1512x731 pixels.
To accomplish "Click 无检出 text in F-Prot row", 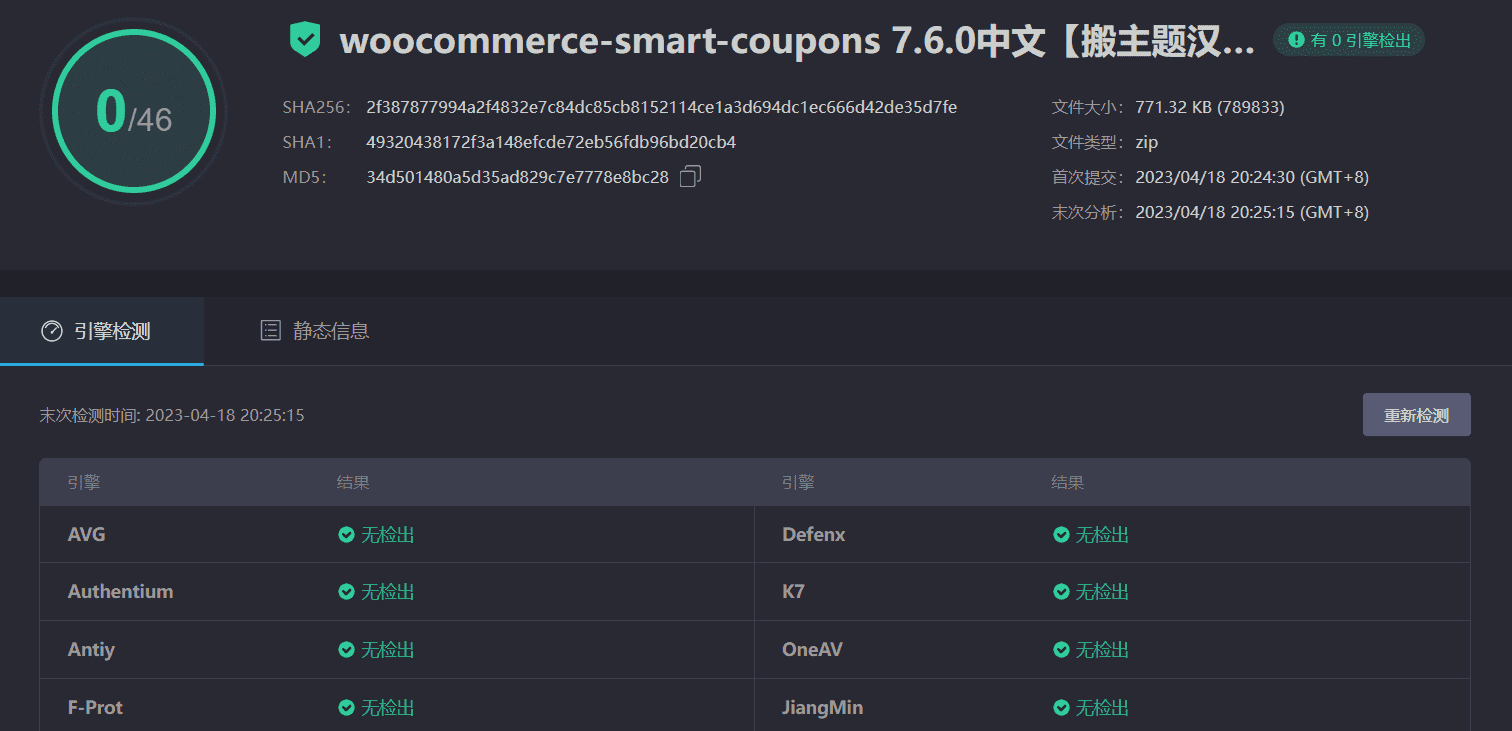I will (387, 708).
